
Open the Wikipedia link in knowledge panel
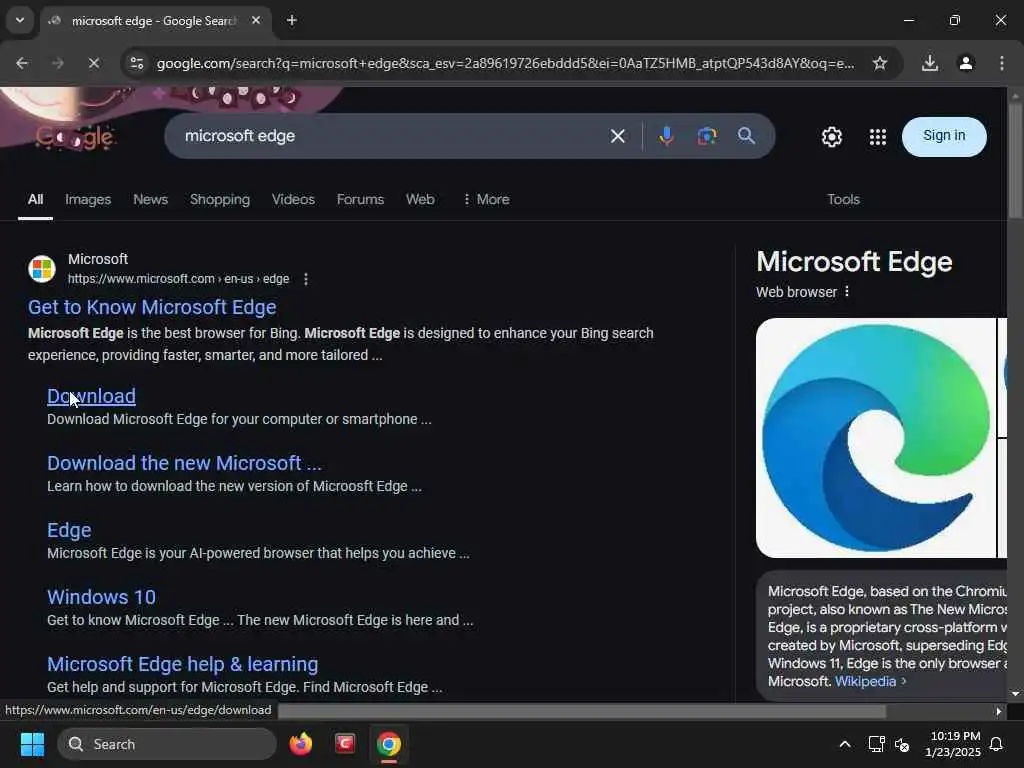pos(865,681)
